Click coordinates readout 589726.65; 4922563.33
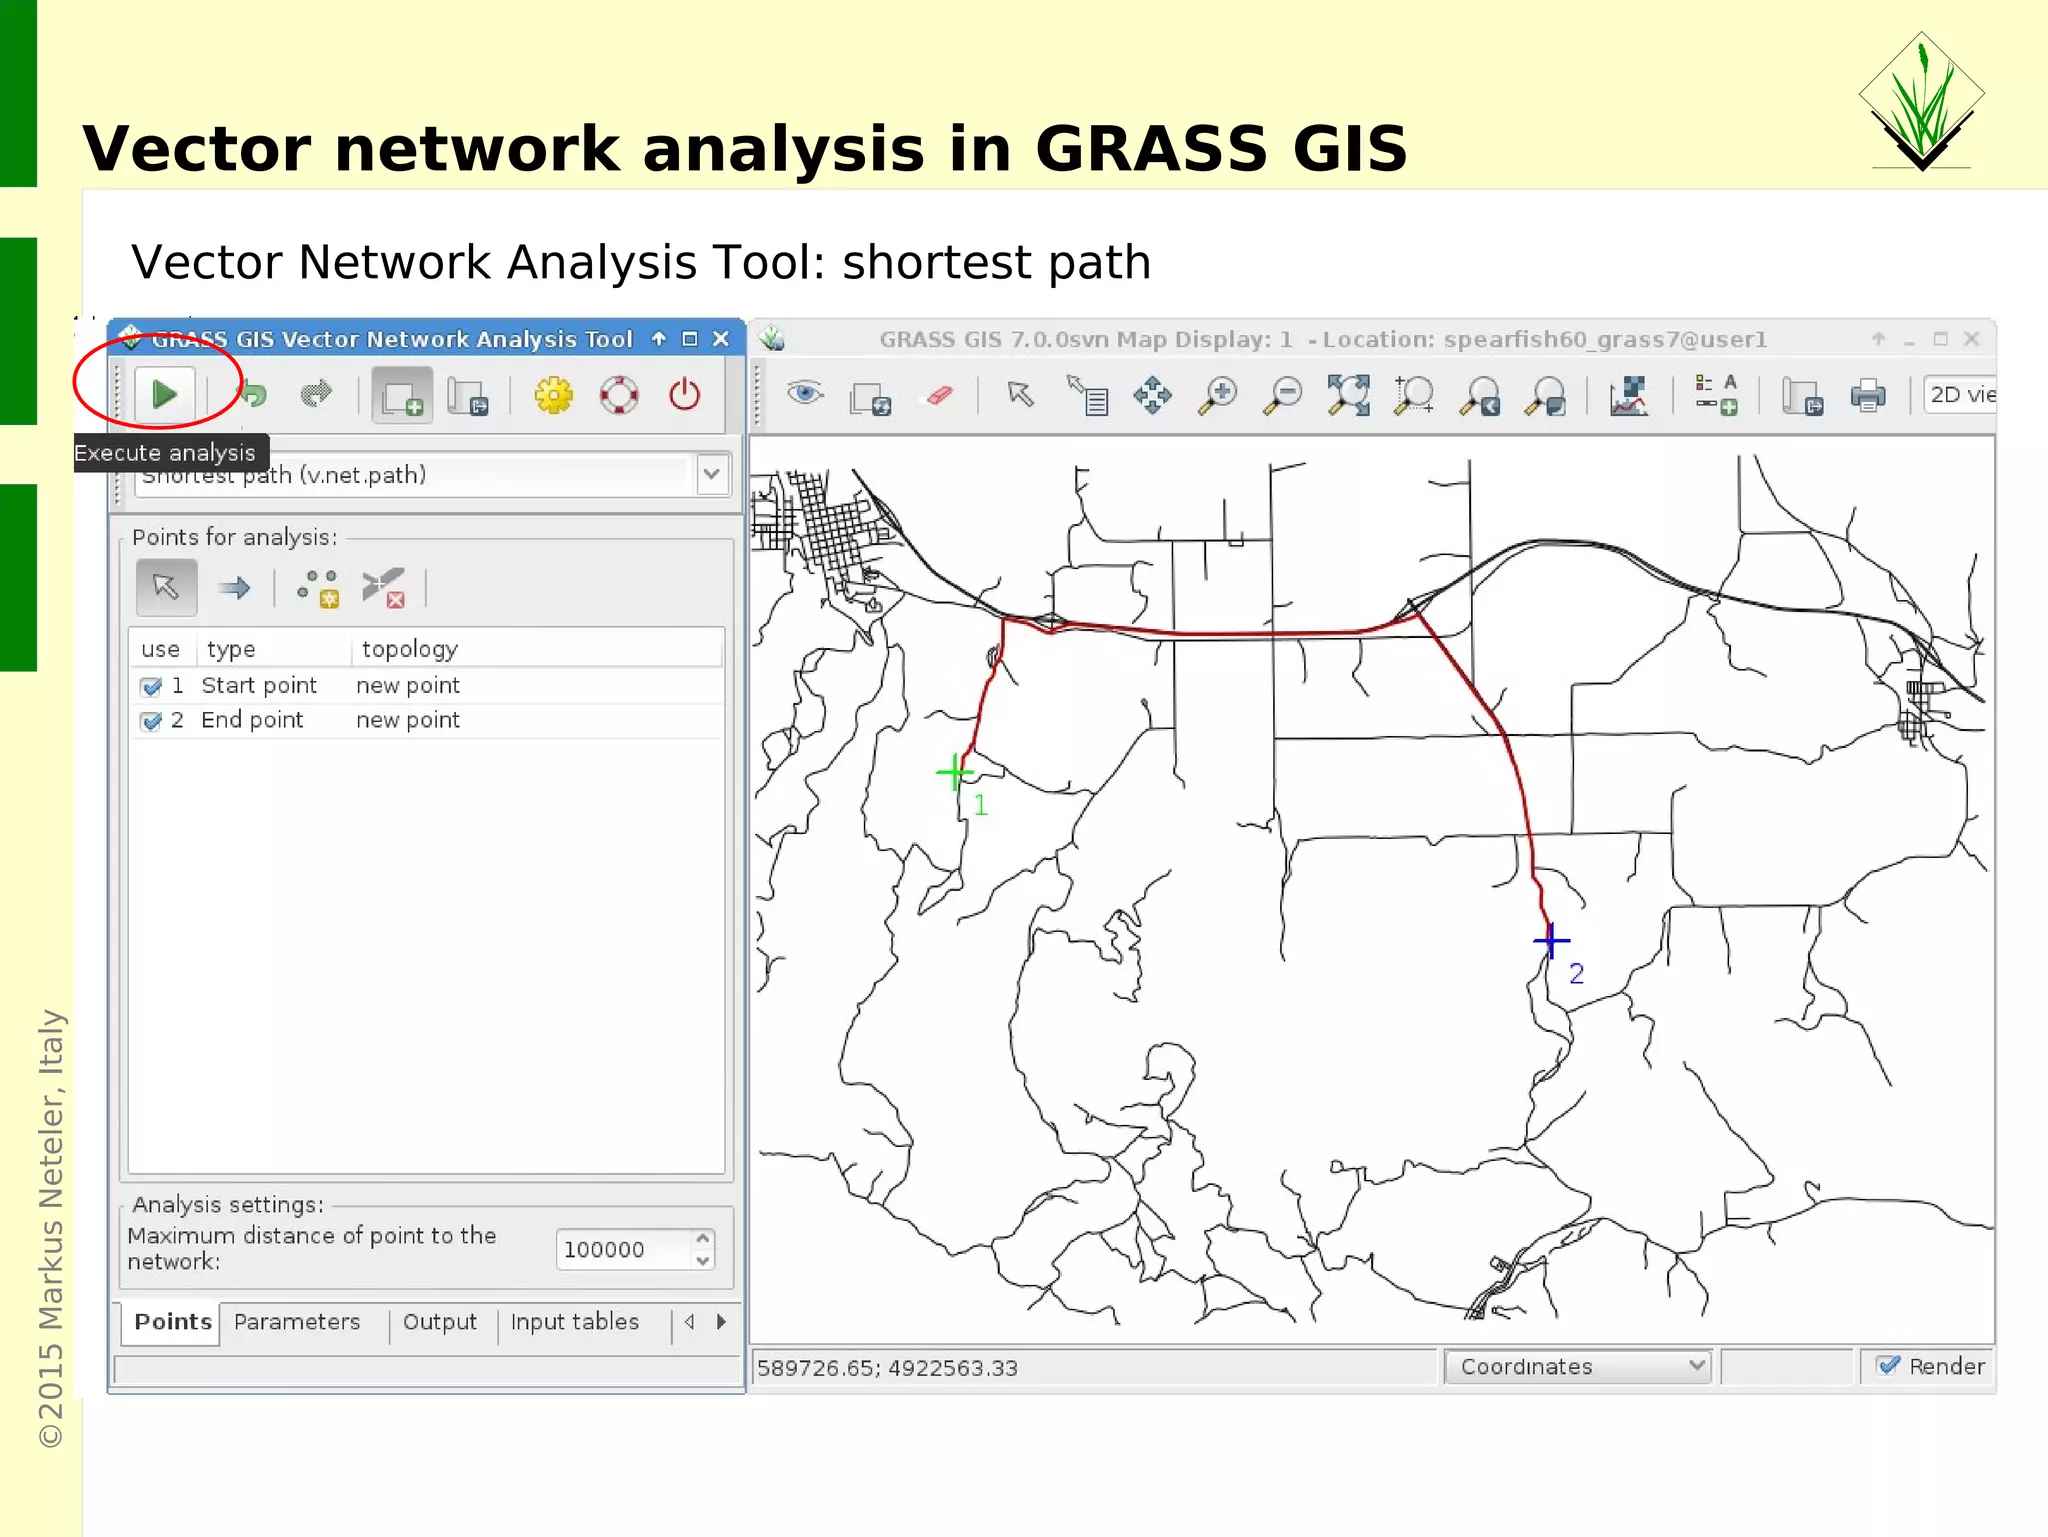The height and width of the screenshot is (1537, 2048). tap(887, 1368)
